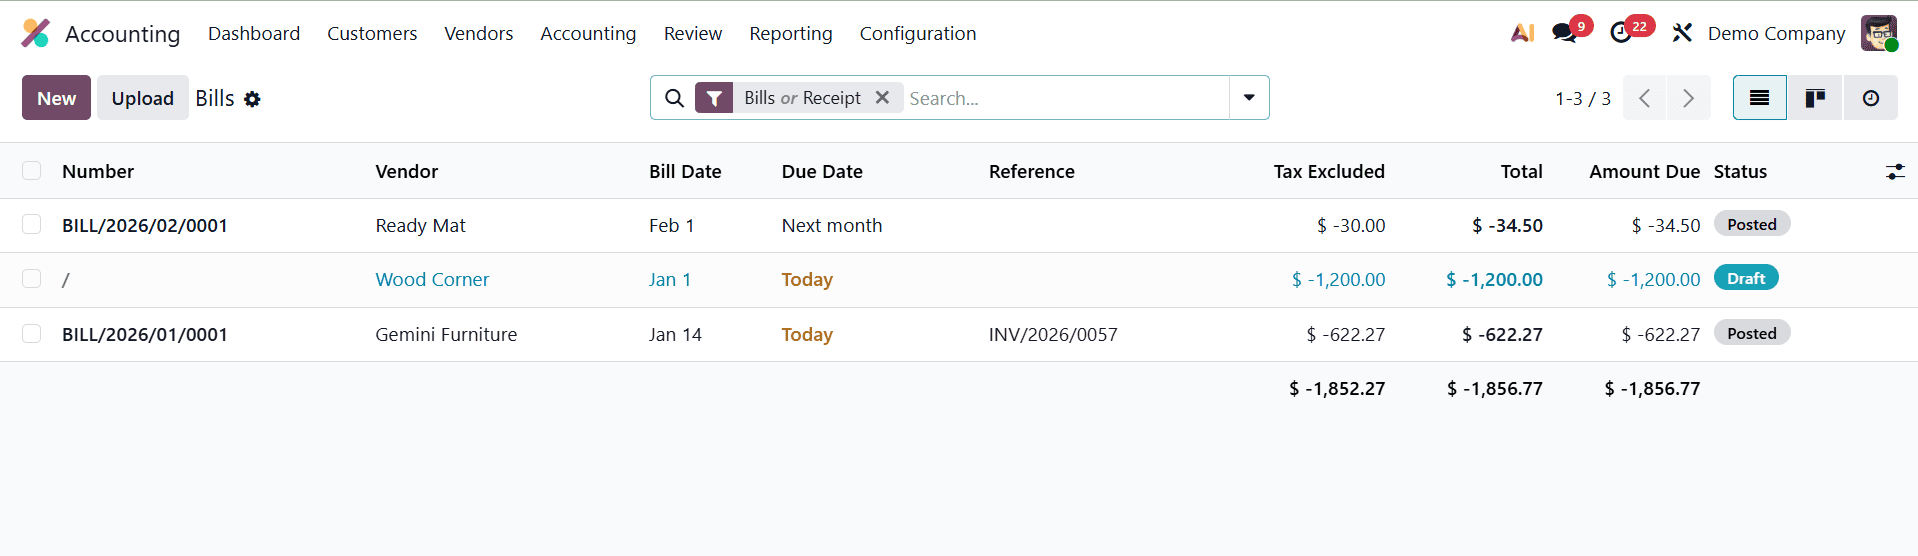Click tax excluded $ -30.00

(1351, 225)
